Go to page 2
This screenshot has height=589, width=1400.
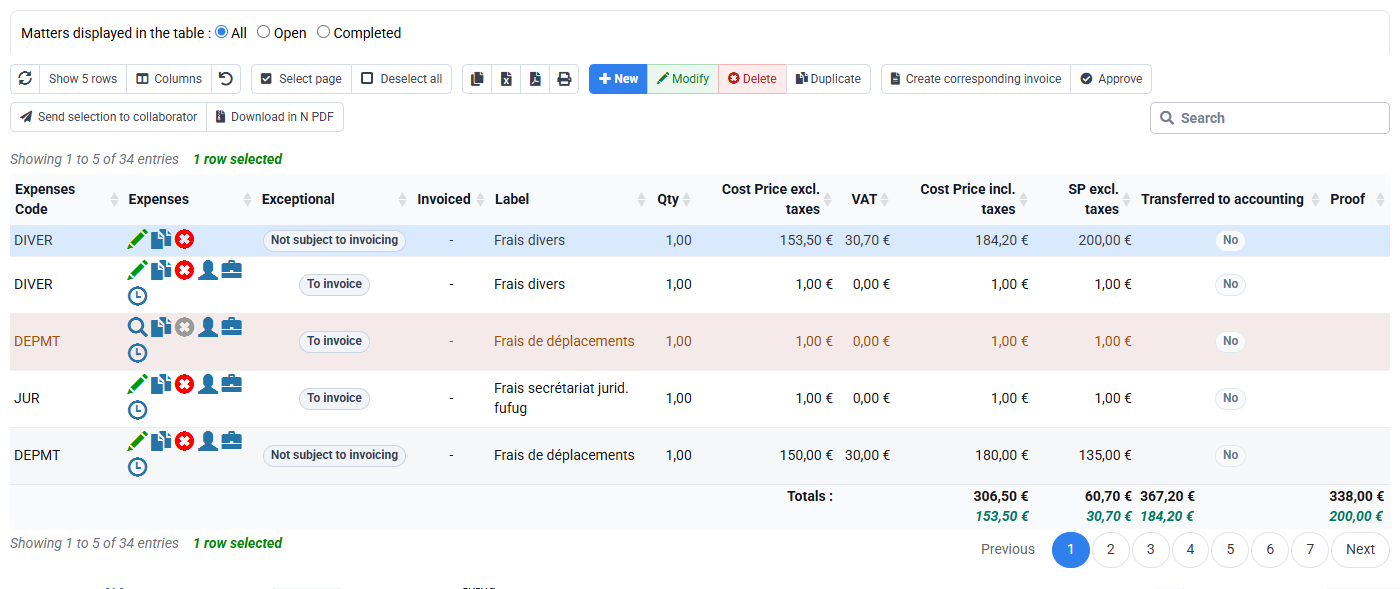click(1111, 549)
